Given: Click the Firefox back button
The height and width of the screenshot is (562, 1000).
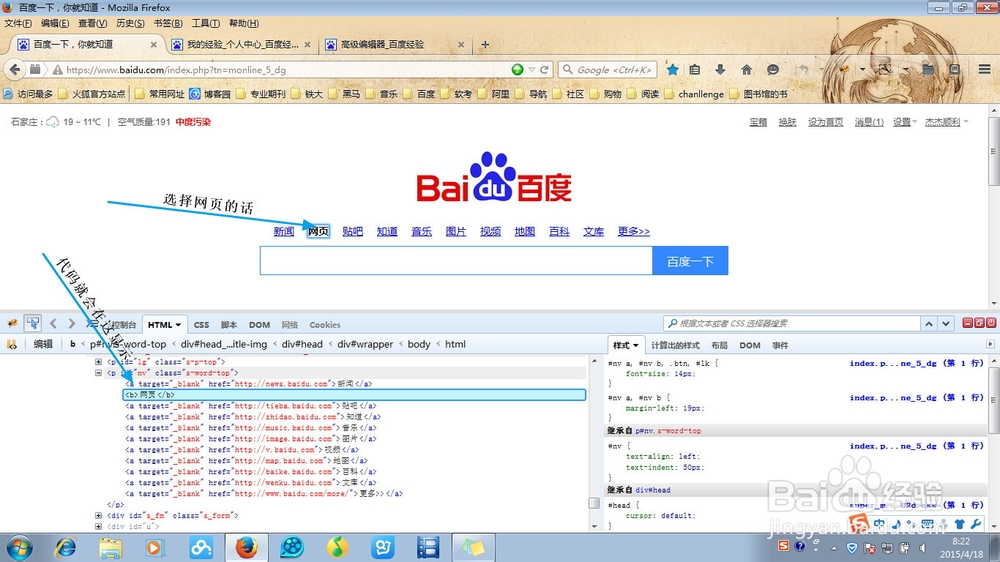Looking at the screenshot, I should pos(15,70).
